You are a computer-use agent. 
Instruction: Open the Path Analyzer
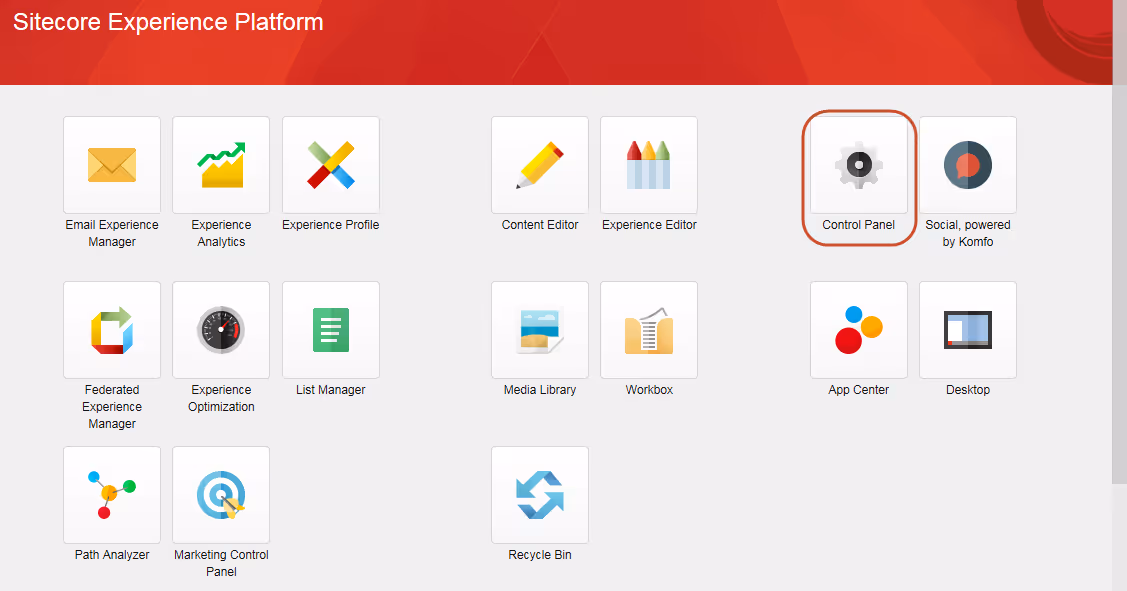point(111,494)
